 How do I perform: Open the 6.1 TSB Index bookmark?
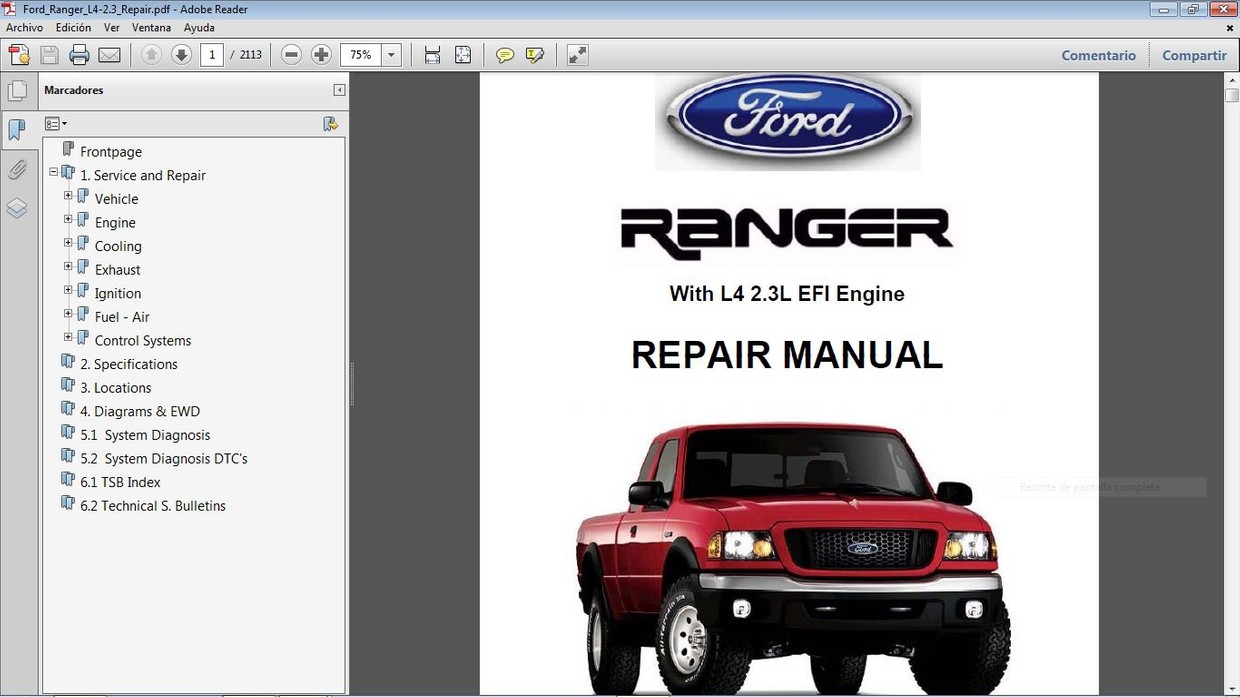120,482
